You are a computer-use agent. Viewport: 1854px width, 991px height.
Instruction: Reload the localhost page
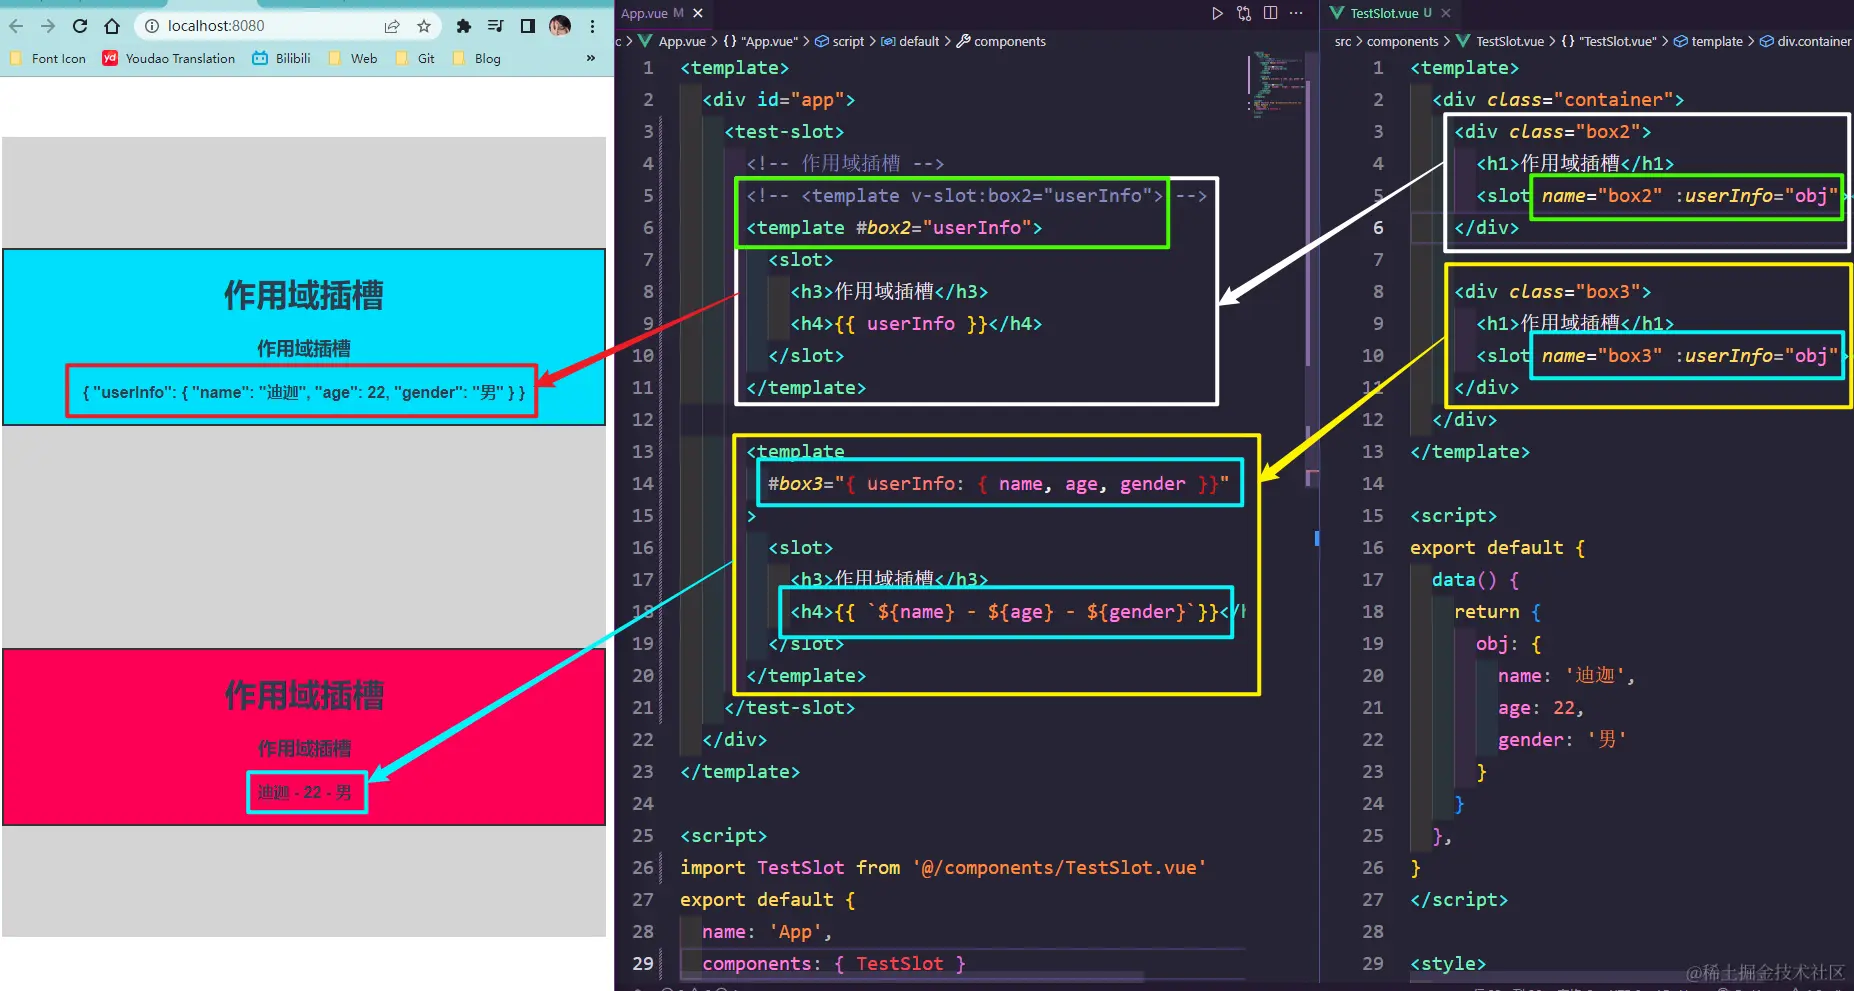coord(80,26)
